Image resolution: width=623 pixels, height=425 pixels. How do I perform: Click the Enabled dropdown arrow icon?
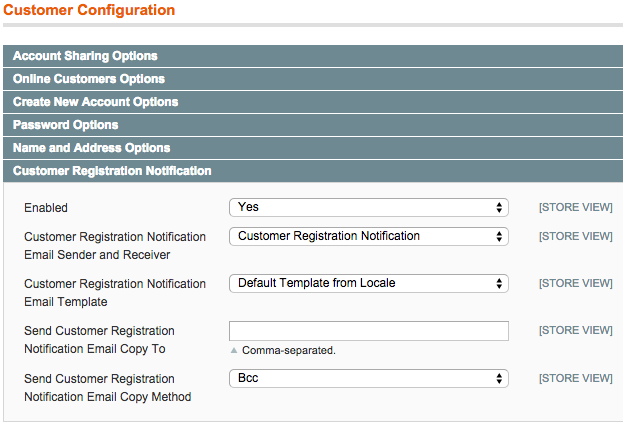coord(499,207)
